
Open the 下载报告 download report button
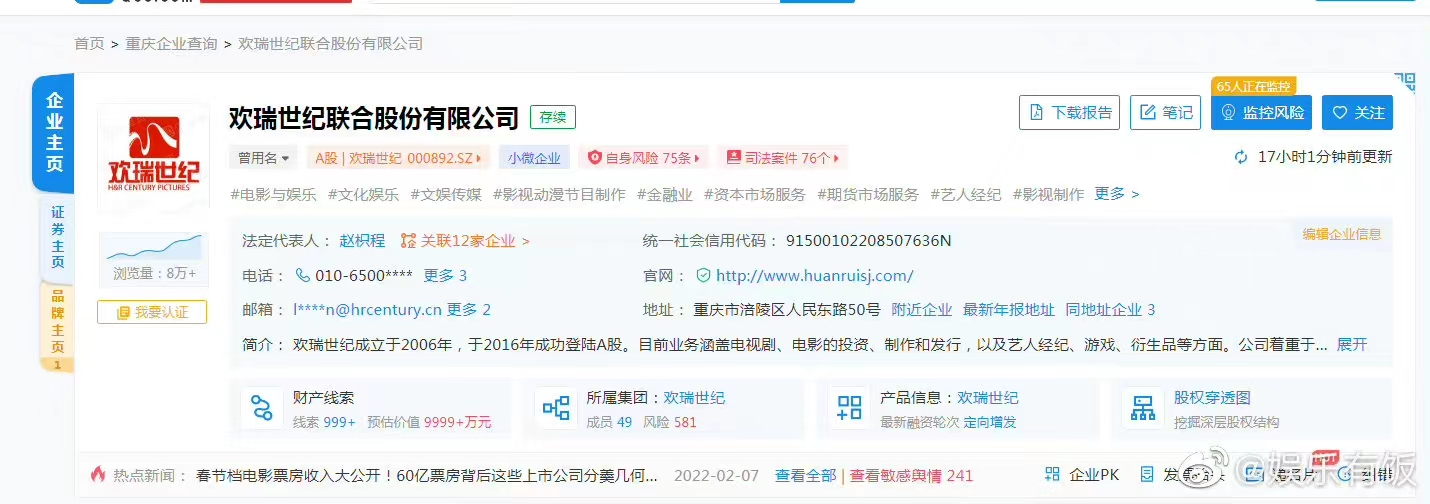pyautogui.click(x=1069, y=113)
